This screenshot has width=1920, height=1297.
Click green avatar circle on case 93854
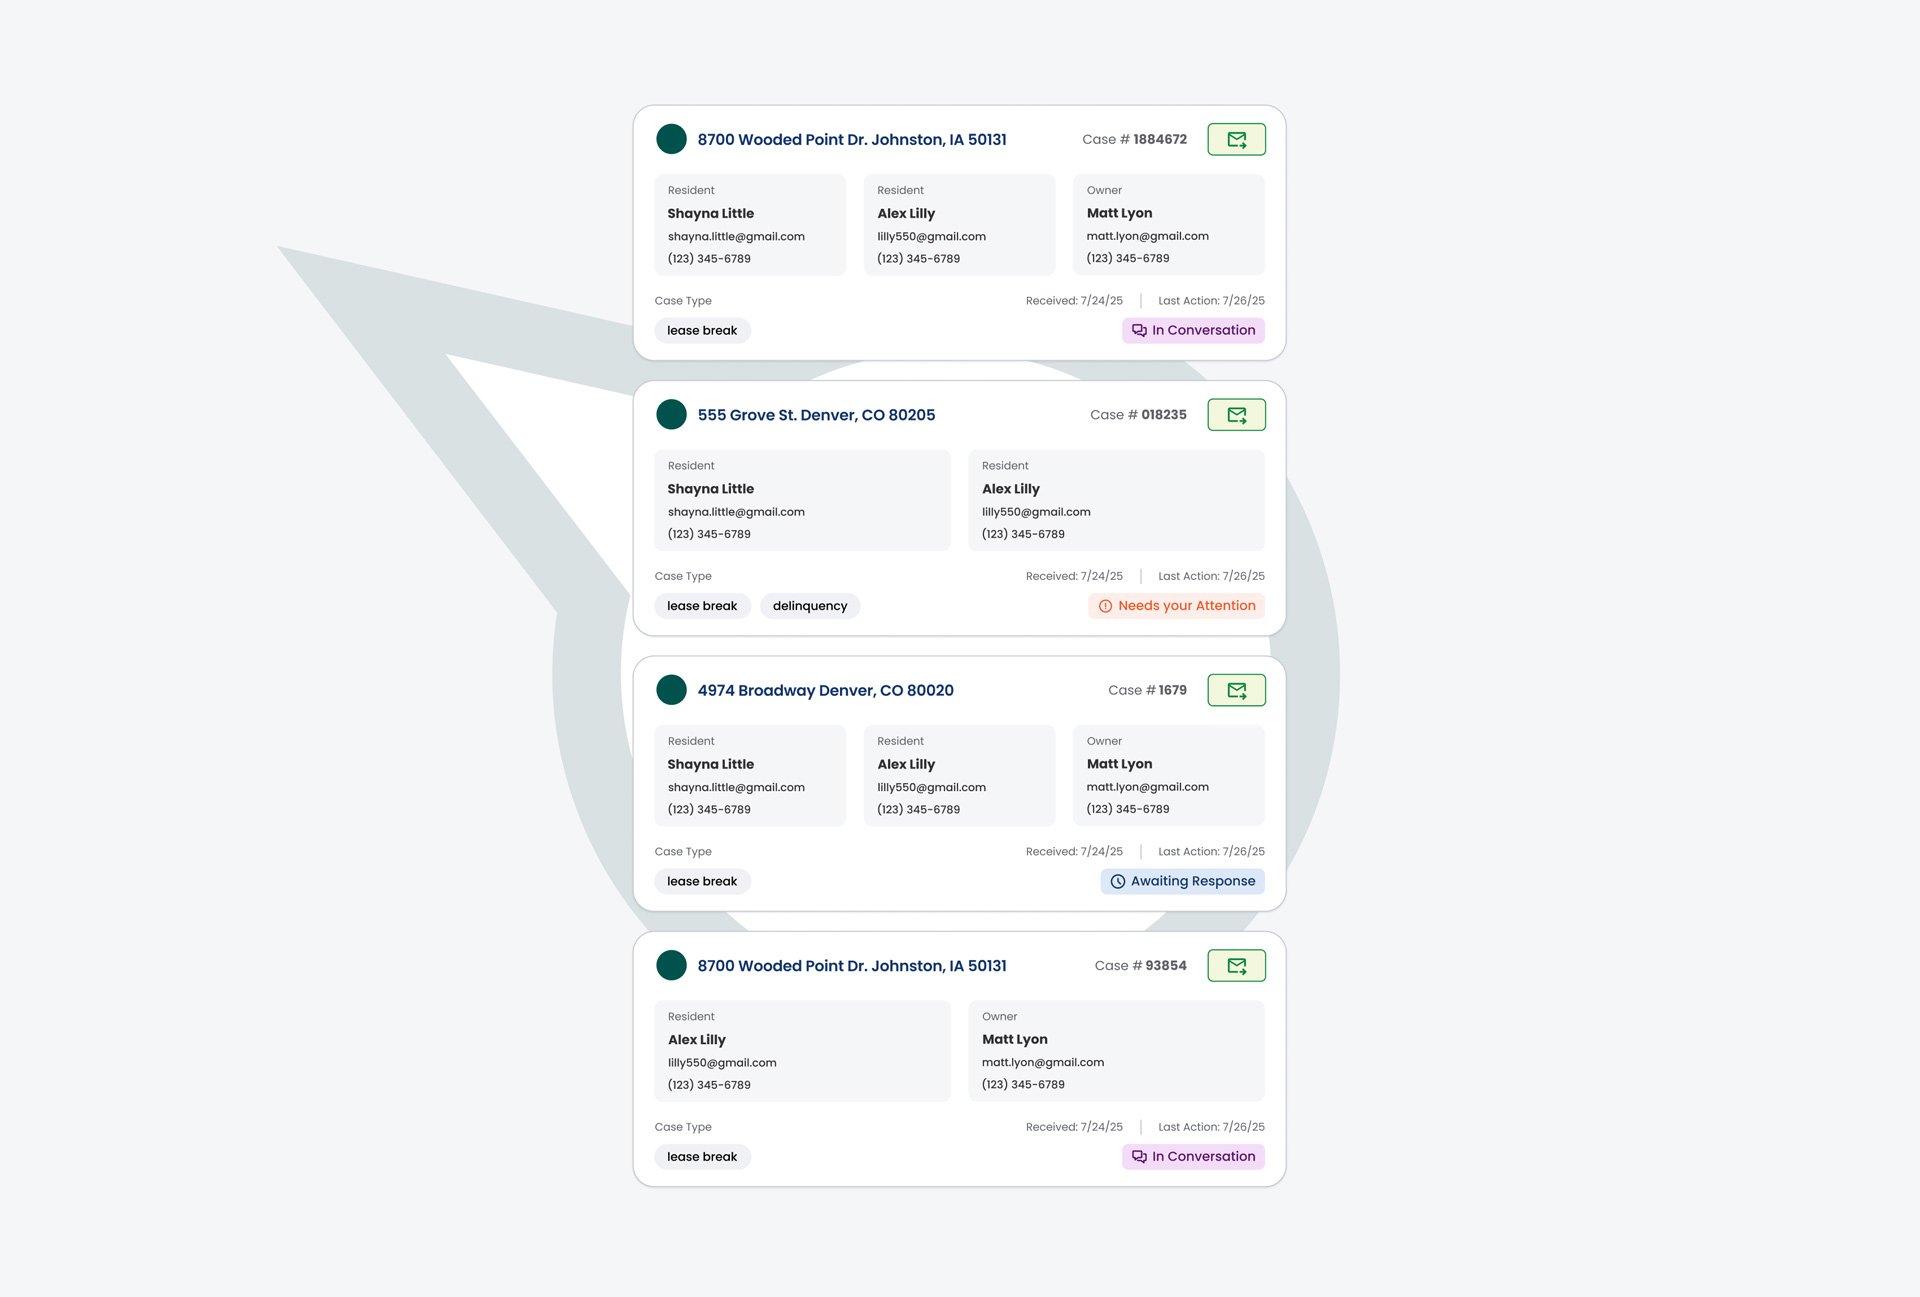point(671,965)
